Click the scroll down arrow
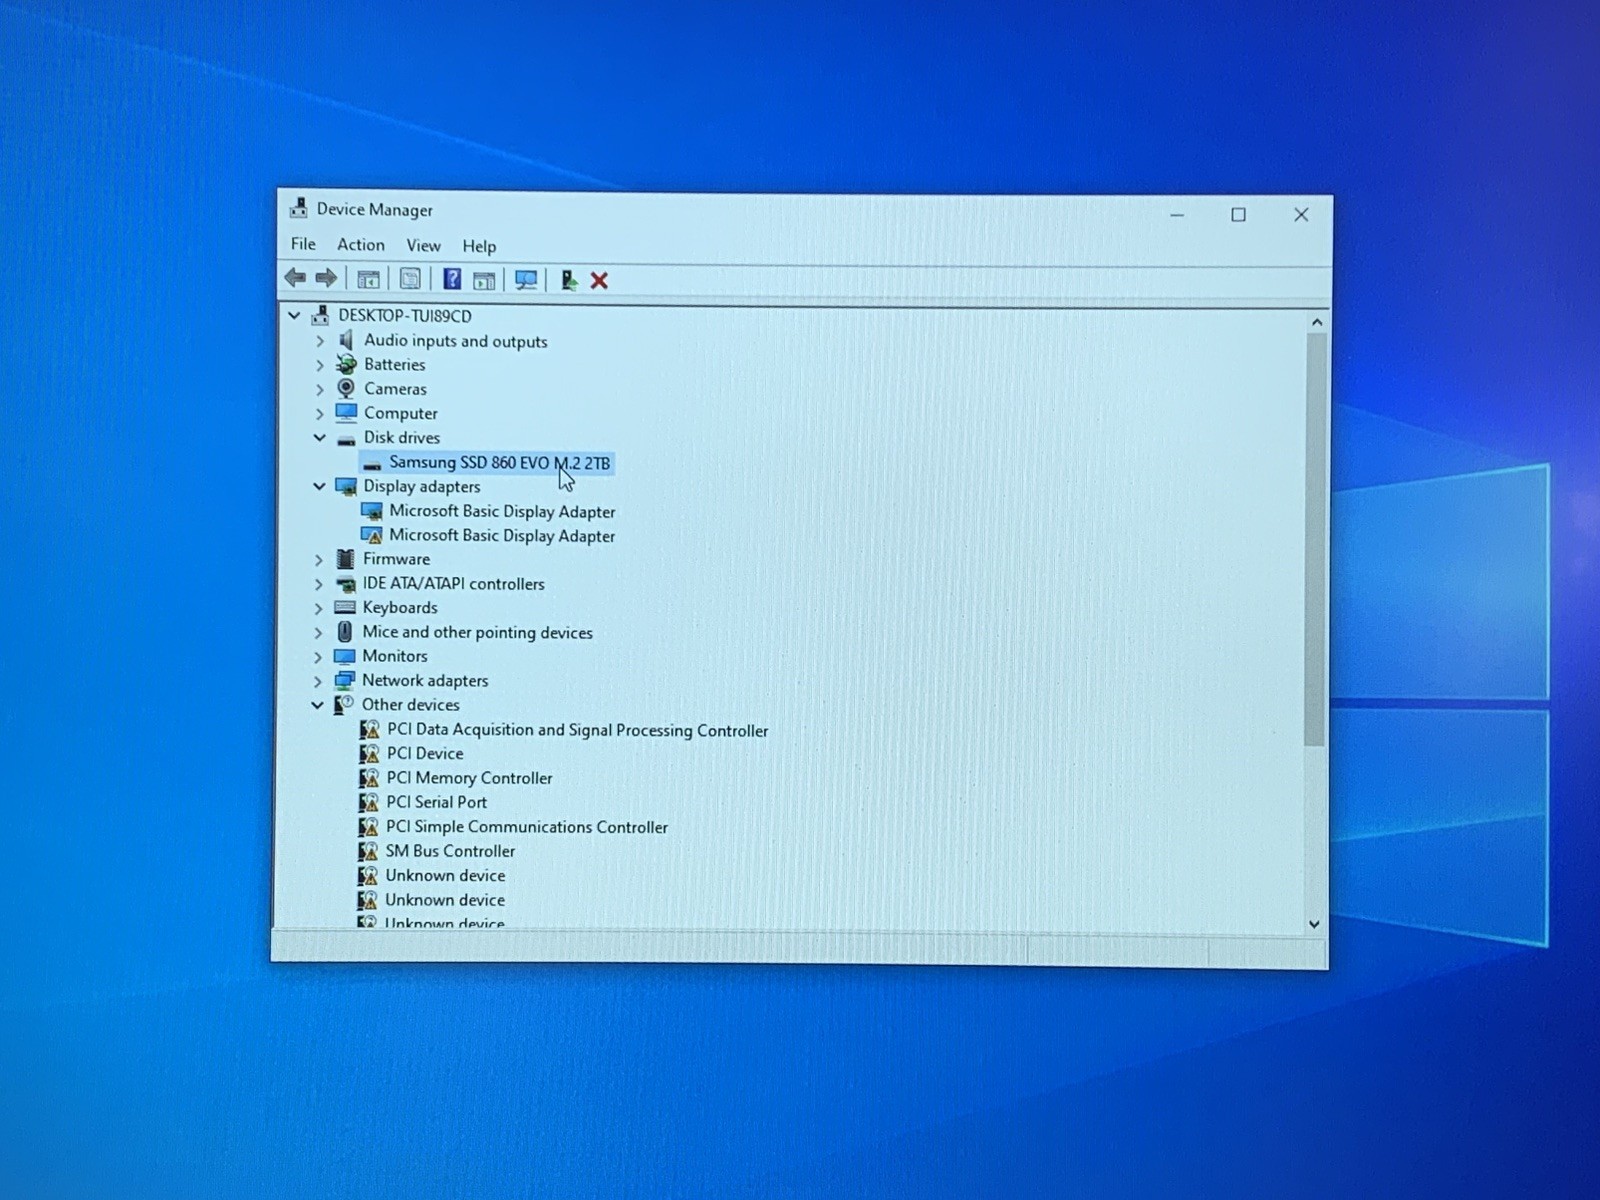Viewport: 1600px width, 1200px height. 1314,924
